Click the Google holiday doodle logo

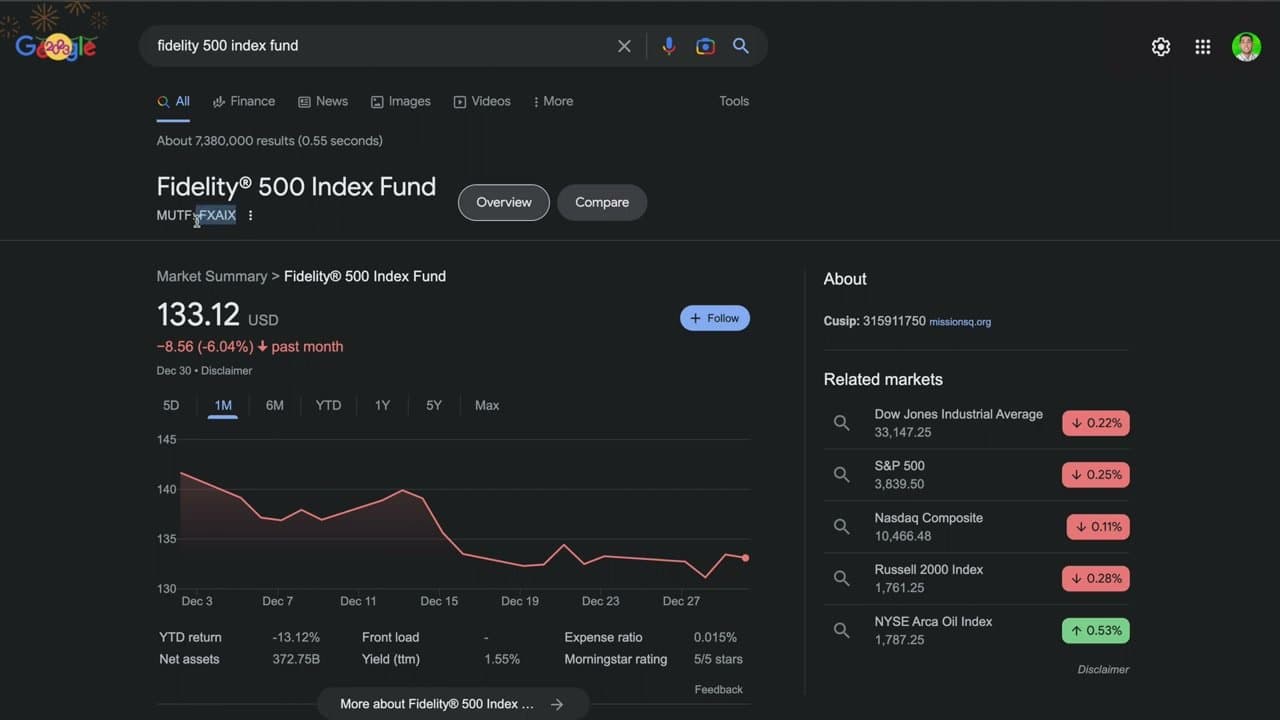(x=56, y=45)
